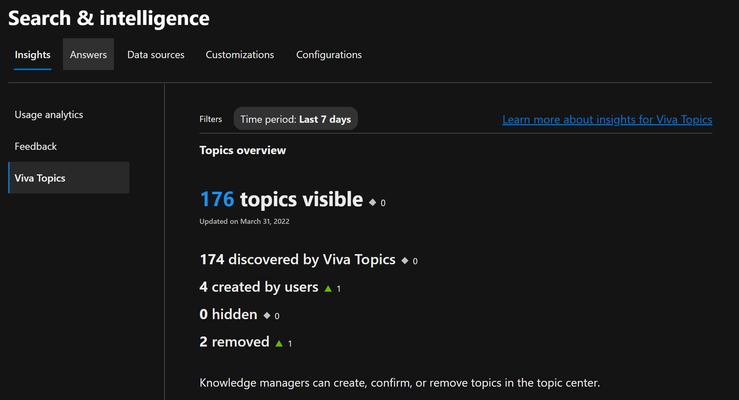
Task: Open the Insights tab
Action: click(x=33, y=55)
